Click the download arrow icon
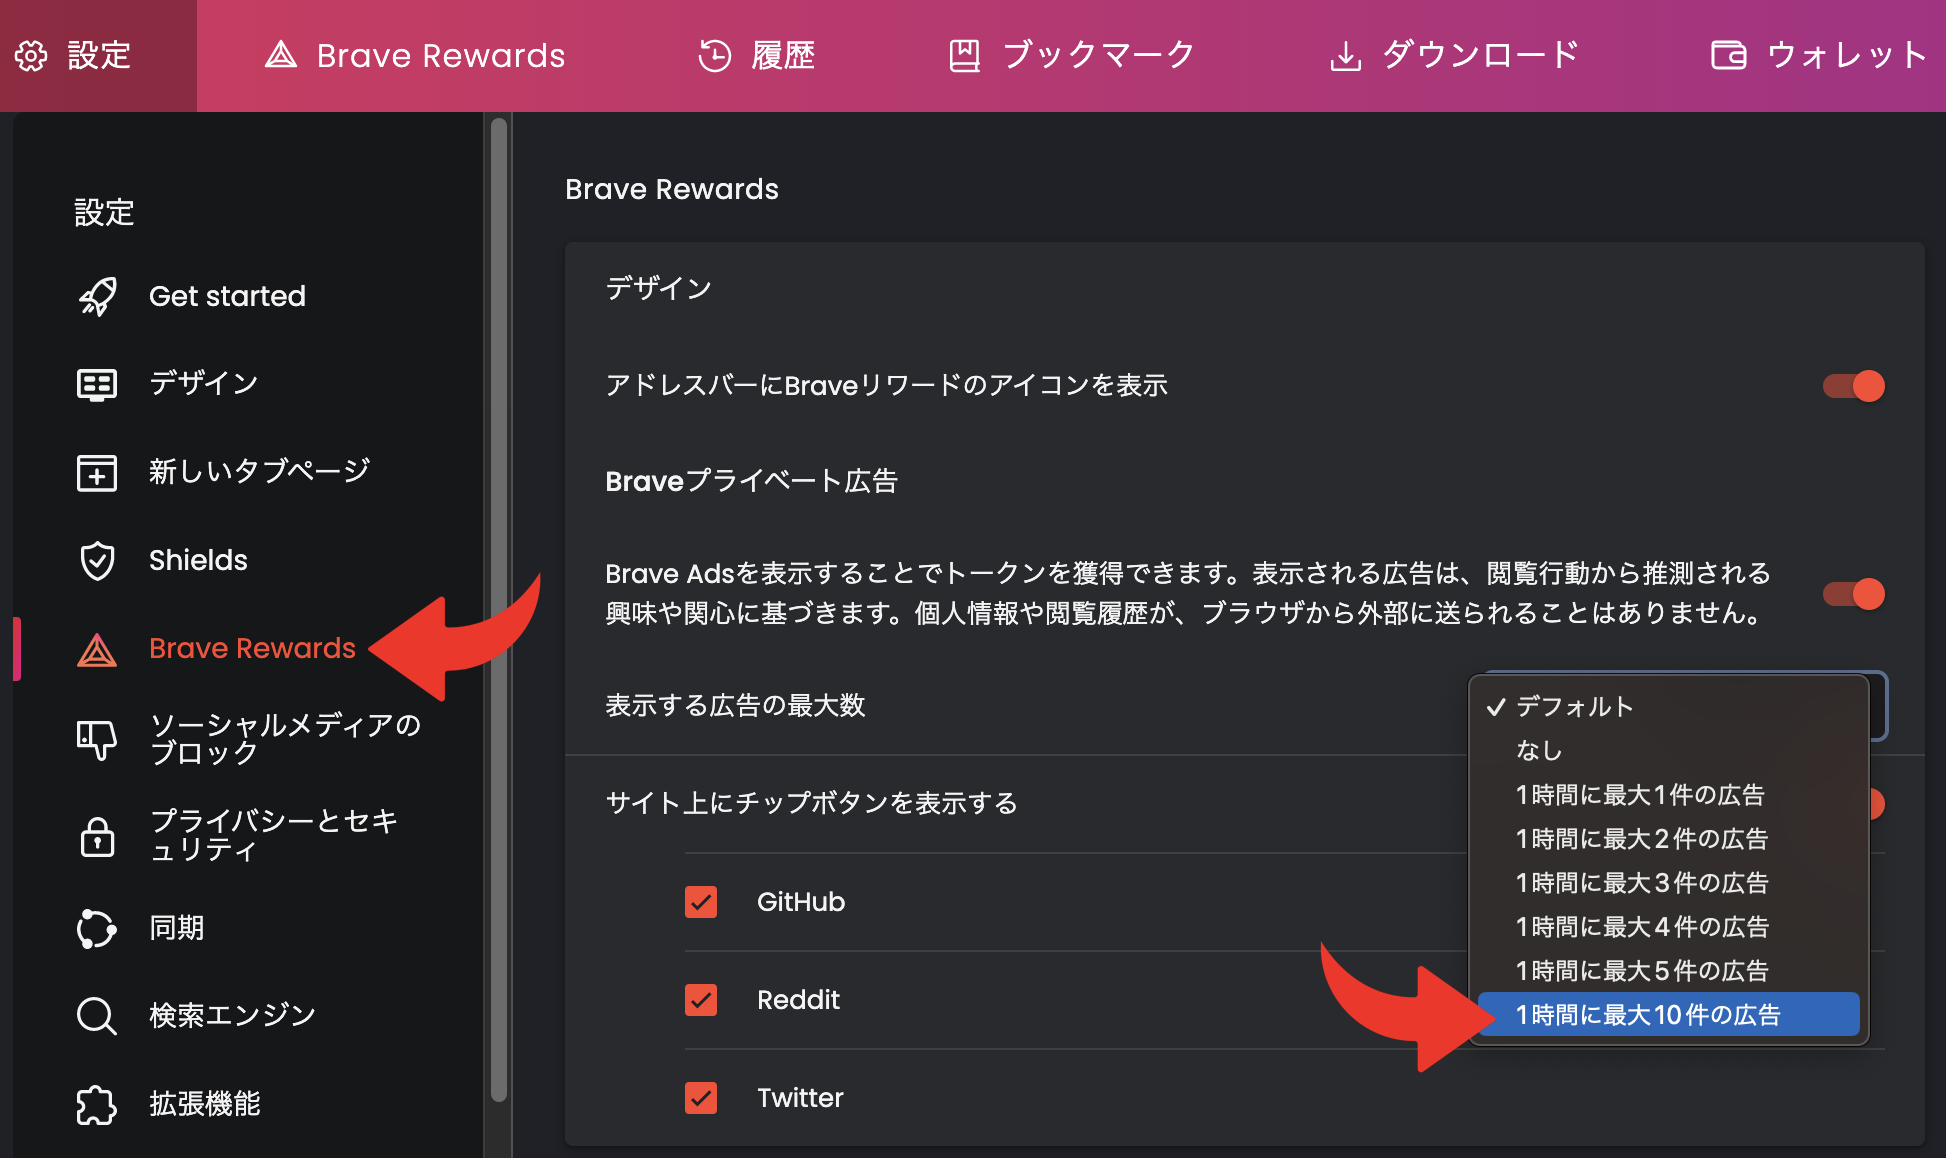The image size is (1946, 1158). 1346,57
